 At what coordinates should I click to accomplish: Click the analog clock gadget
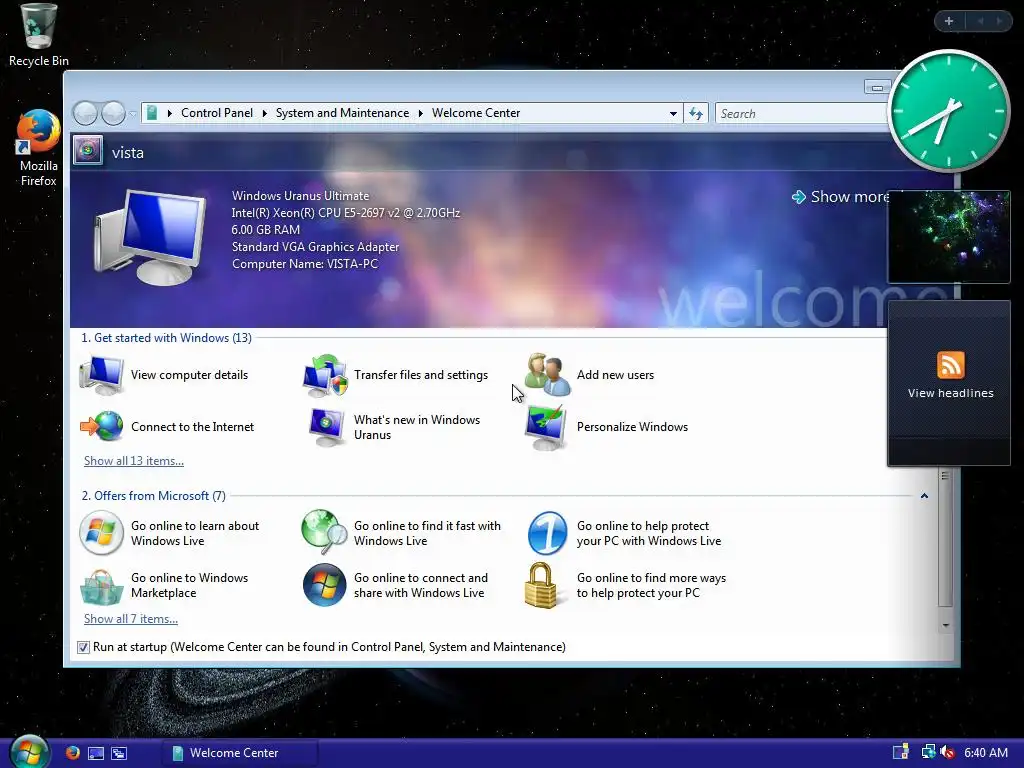(948, 111)
